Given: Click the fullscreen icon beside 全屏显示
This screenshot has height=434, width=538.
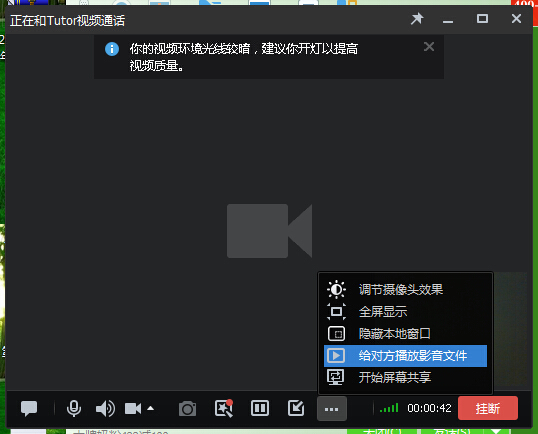Looking at the screenshot, I should click(x=336, y=312).
